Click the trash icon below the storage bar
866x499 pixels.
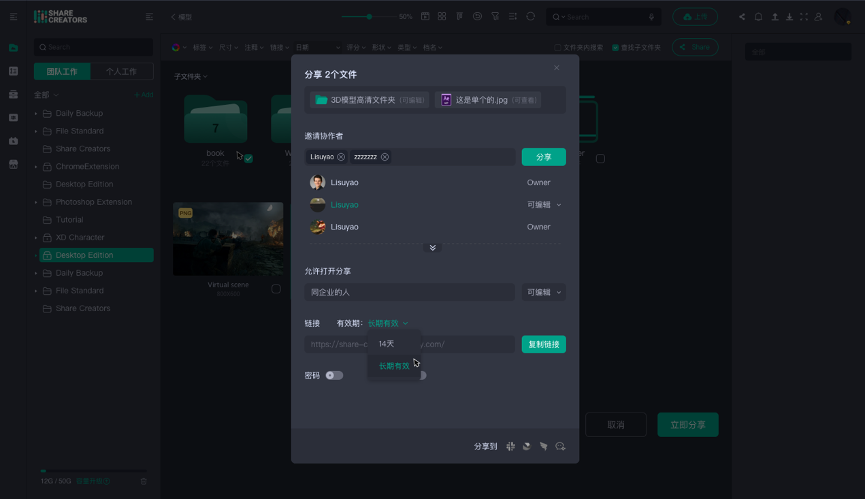[x=144, y=481]
